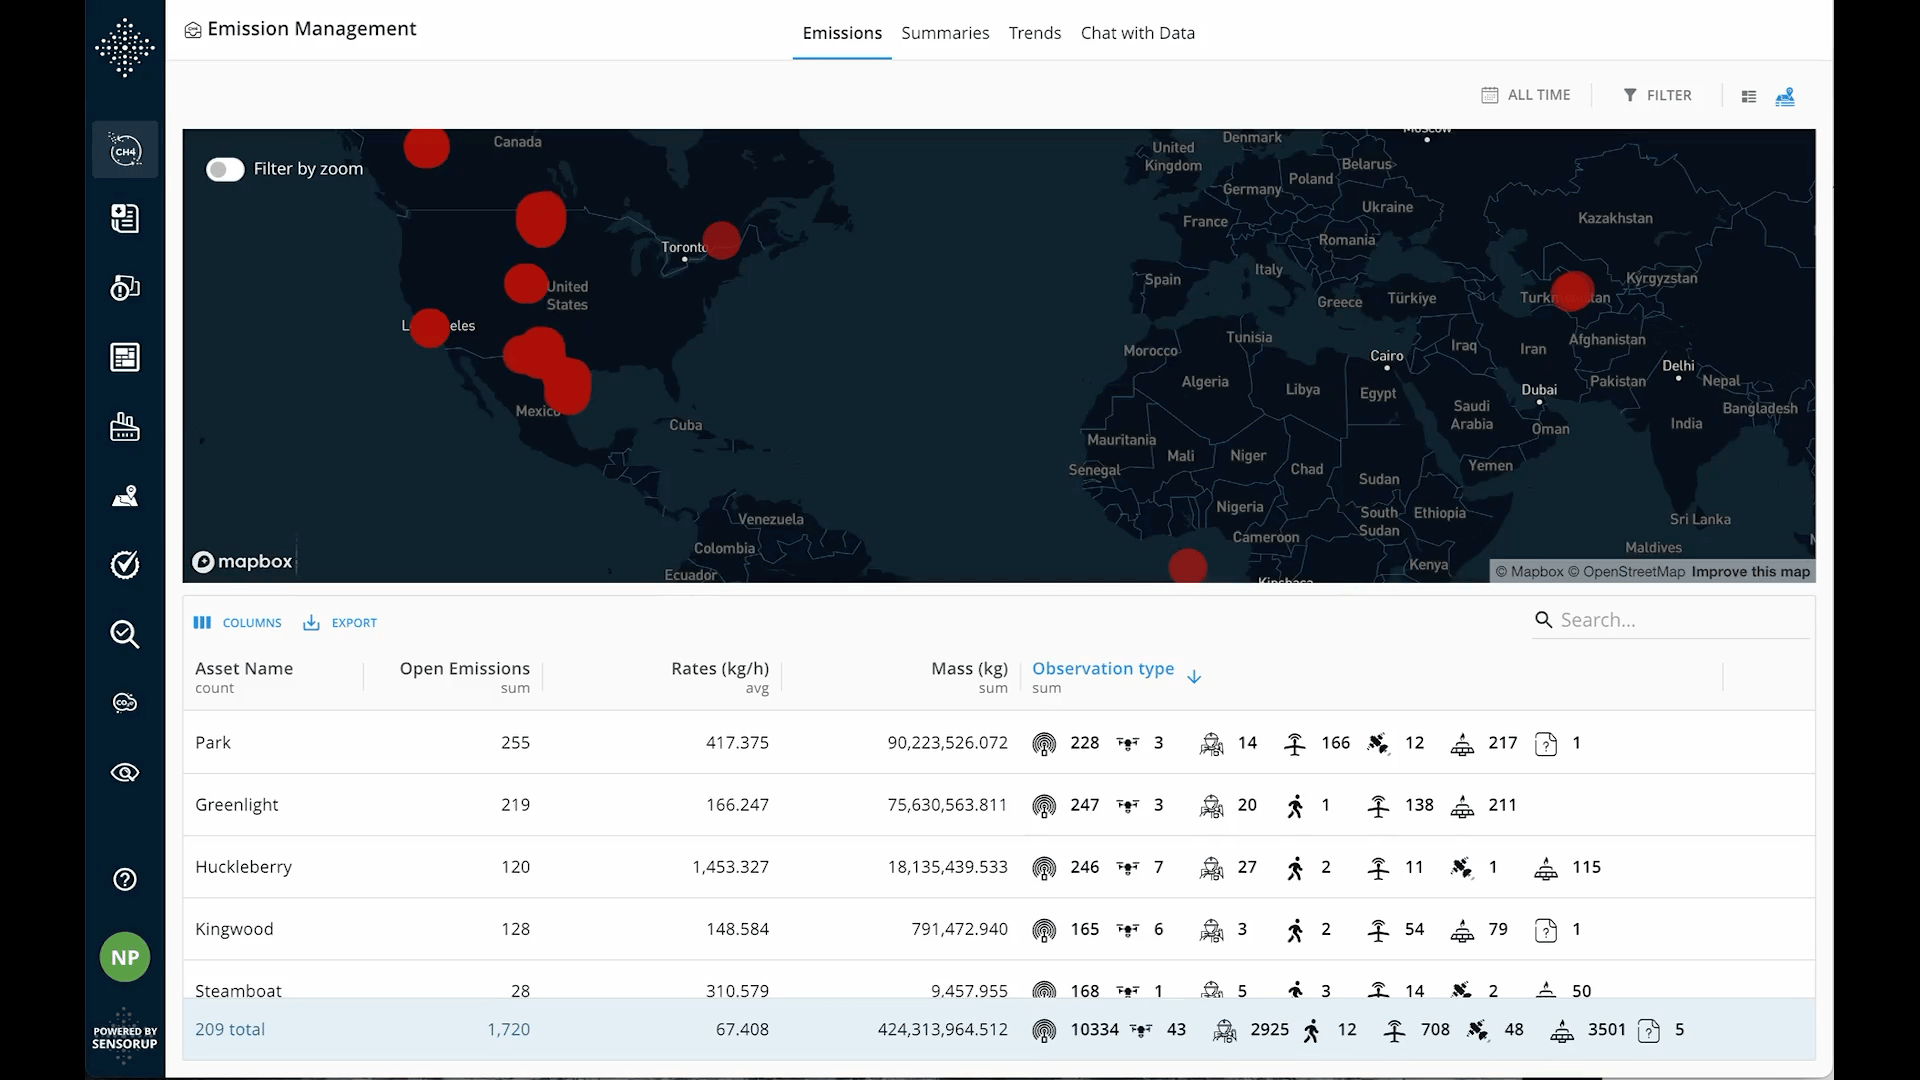
Task: Click the EXPORT button
Action: 340,622
